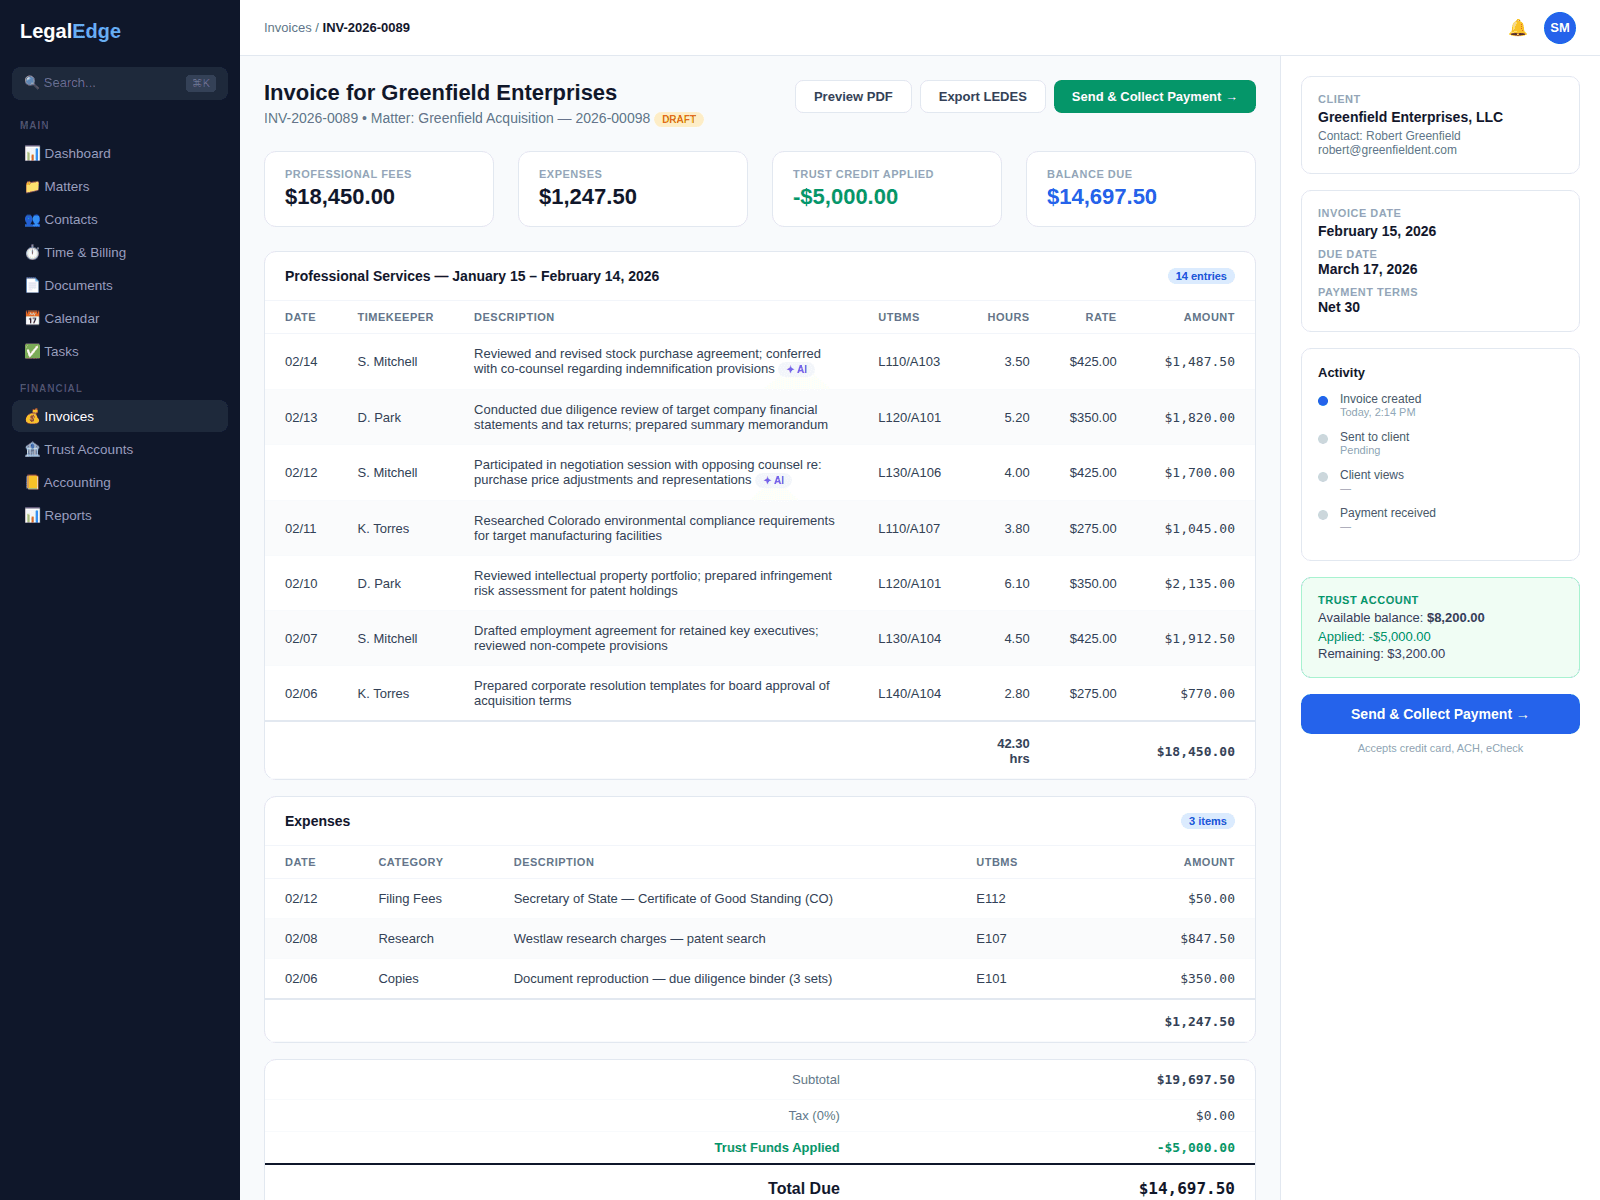The image size is (1600, 1200).
Task: Click the Tasks checkmark icon
Action: [32, 352]
